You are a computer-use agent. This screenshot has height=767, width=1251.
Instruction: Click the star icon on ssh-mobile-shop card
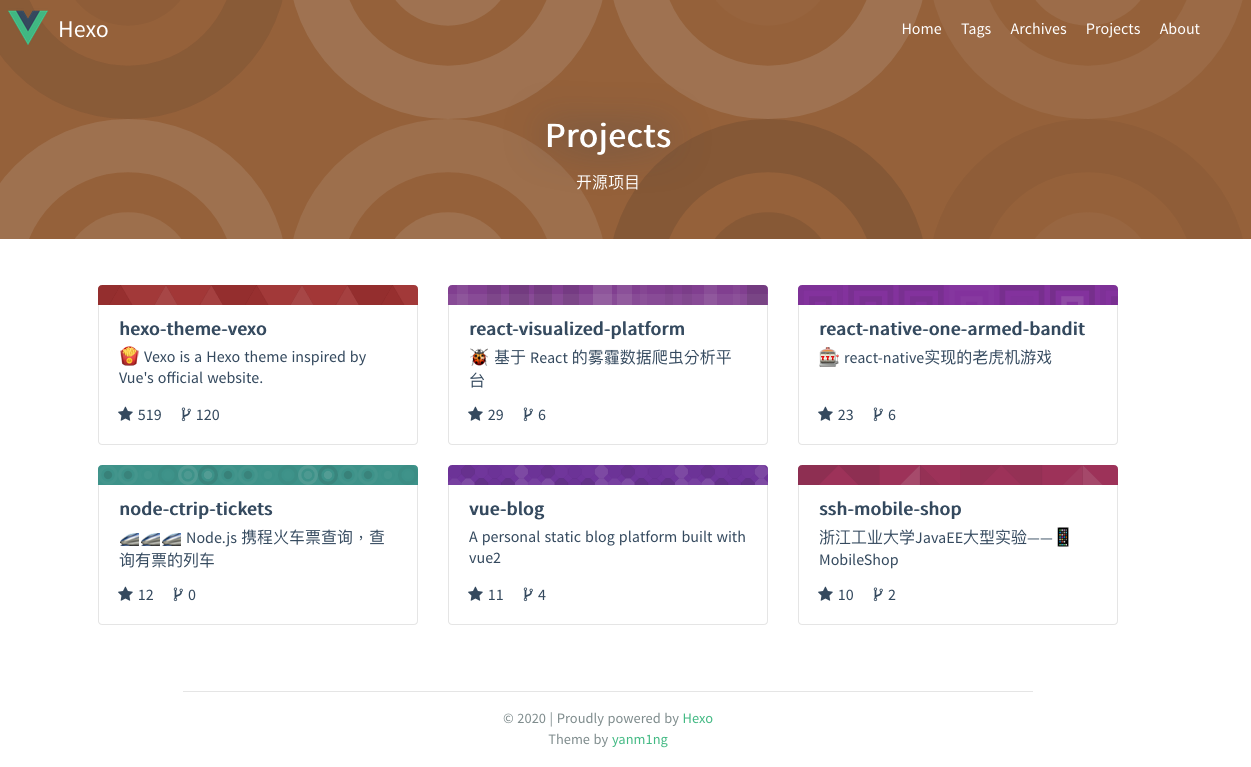(x=826, y=594)
